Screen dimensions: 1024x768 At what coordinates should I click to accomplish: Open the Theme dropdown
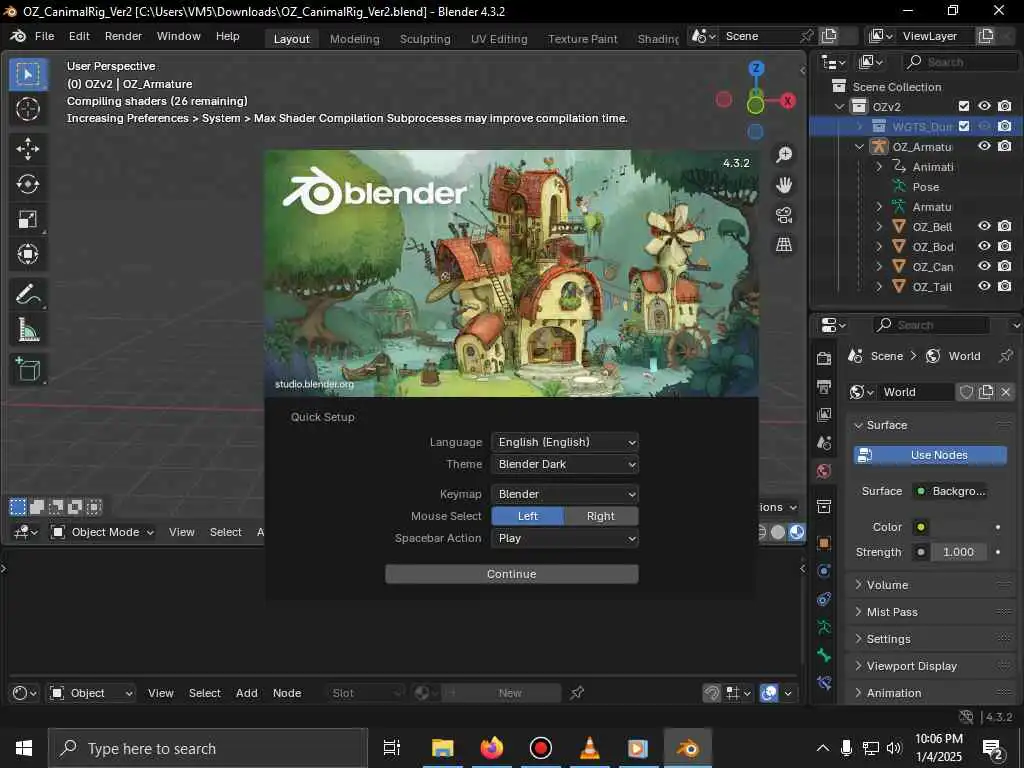pyautogui.click(x=565, y=464)
